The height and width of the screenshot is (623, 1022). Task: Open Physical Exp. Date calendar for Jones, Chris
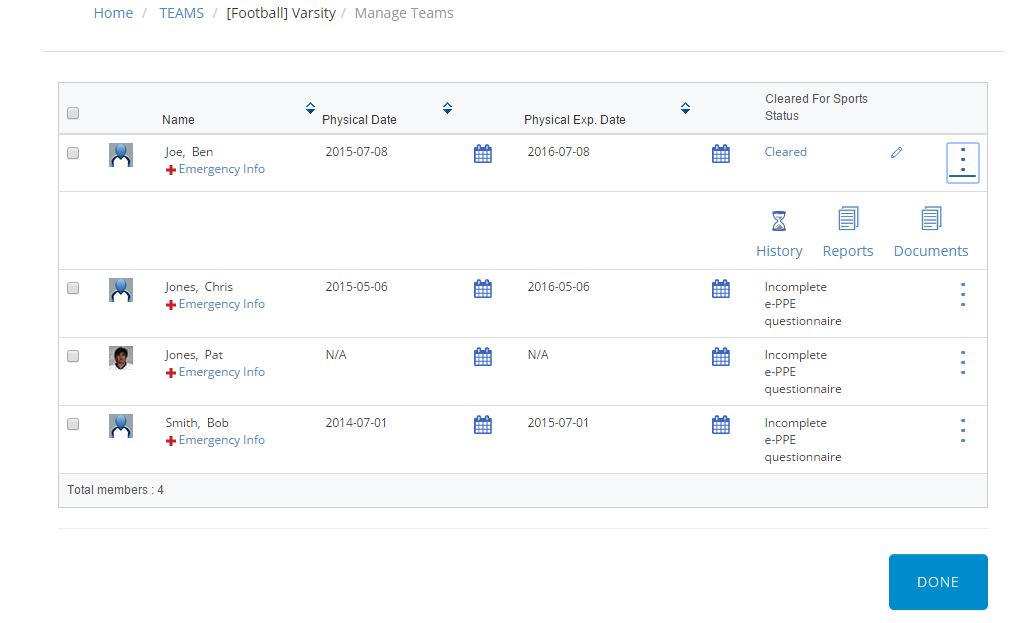[721, 289]
